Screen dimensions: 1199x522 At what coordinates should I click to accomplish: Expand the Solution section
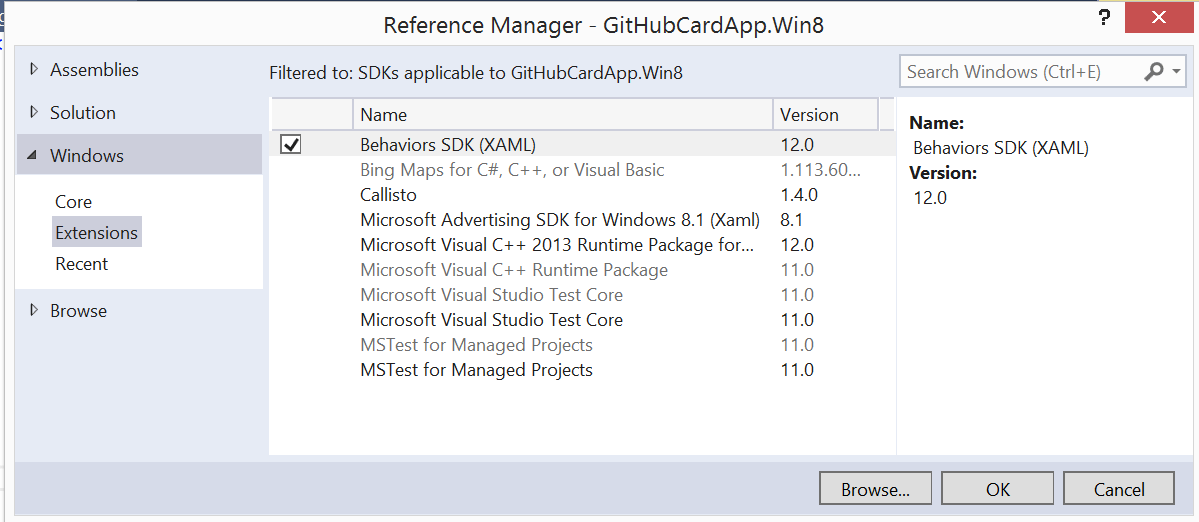point(34,113)
